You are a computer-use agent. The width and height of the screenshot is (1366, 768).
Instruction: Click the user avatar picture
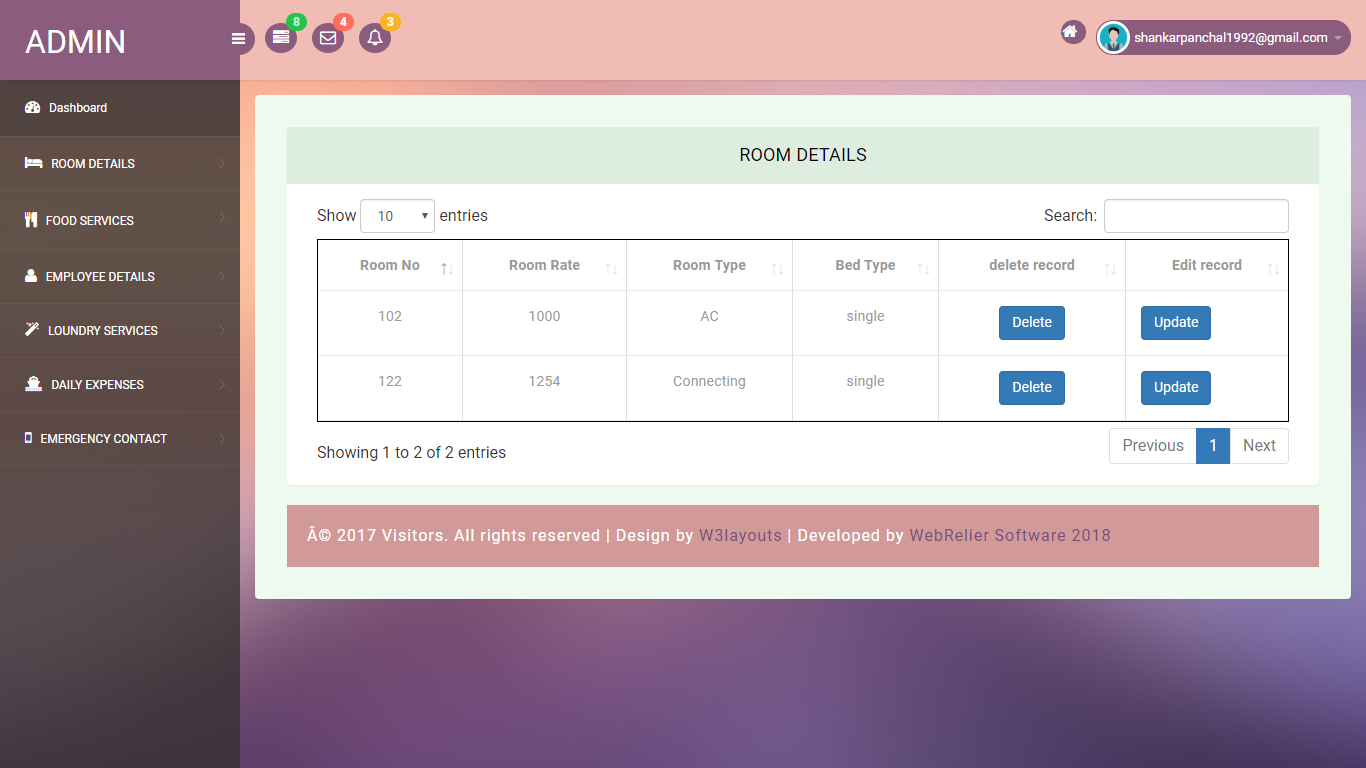tap(1113, 38)
